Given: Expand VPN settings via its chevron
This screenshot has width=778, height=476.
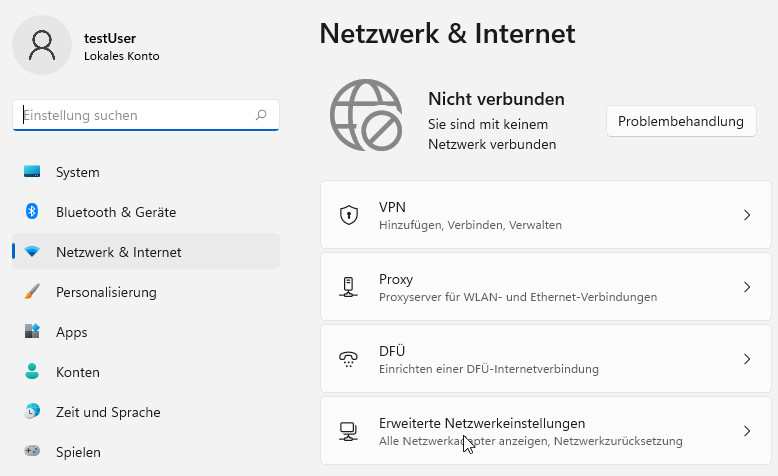Looking at the screenshot, I should (x=746, y=215).
